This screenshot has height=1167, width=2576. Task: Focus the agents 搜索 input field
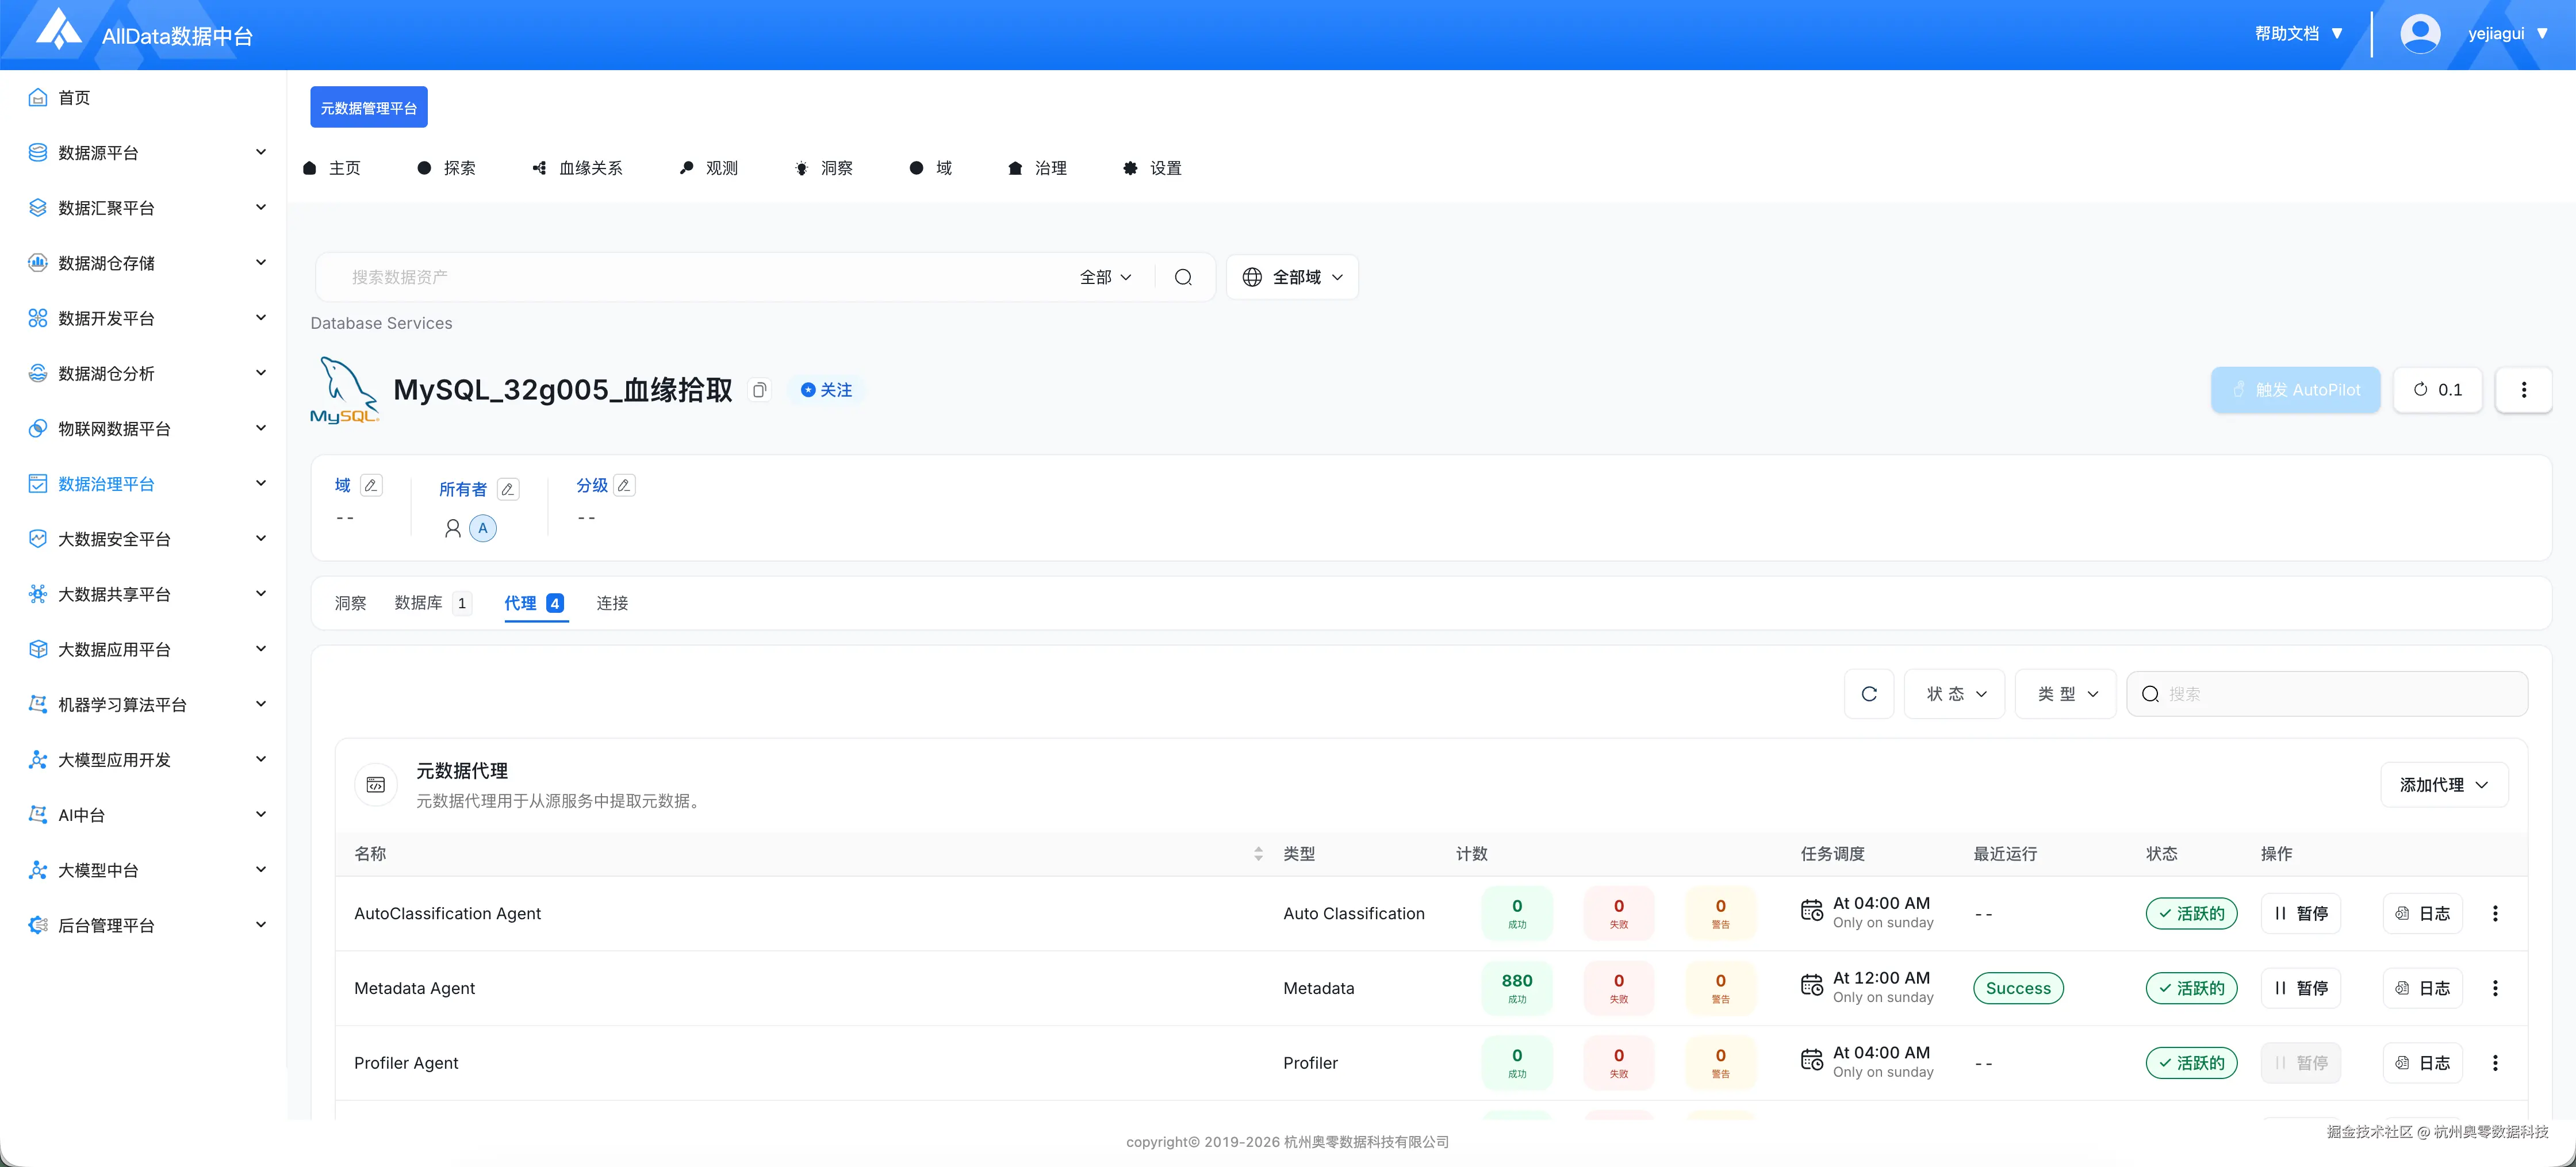(2327, 694)
